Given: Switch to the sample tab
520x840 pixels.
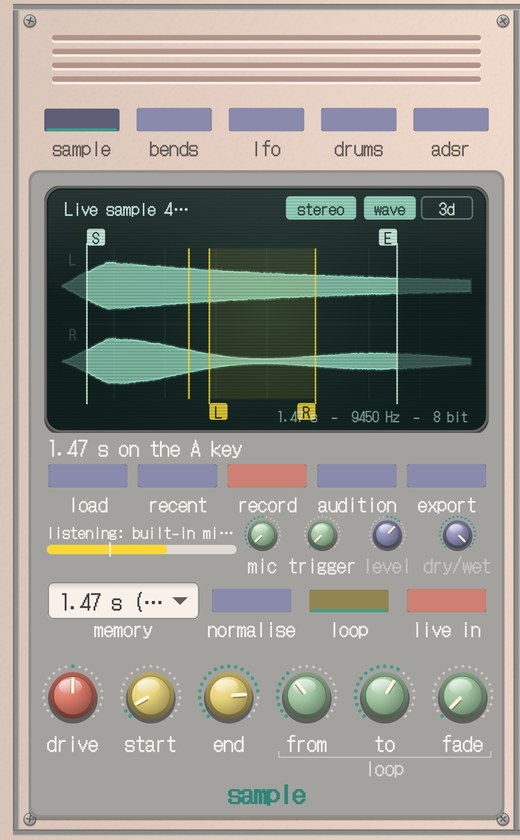Looking at the screenshot, I should (x=81, y=119).
